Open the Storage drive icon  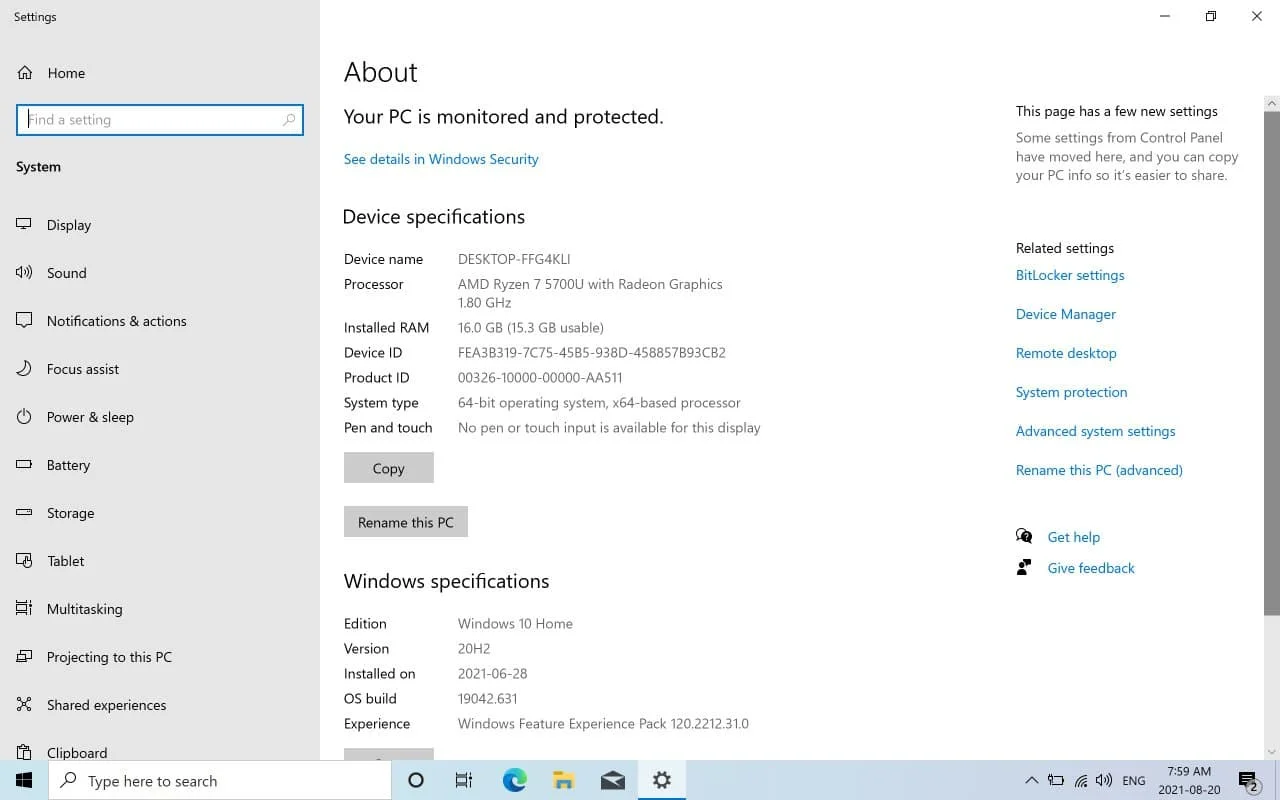click(25, 513)
